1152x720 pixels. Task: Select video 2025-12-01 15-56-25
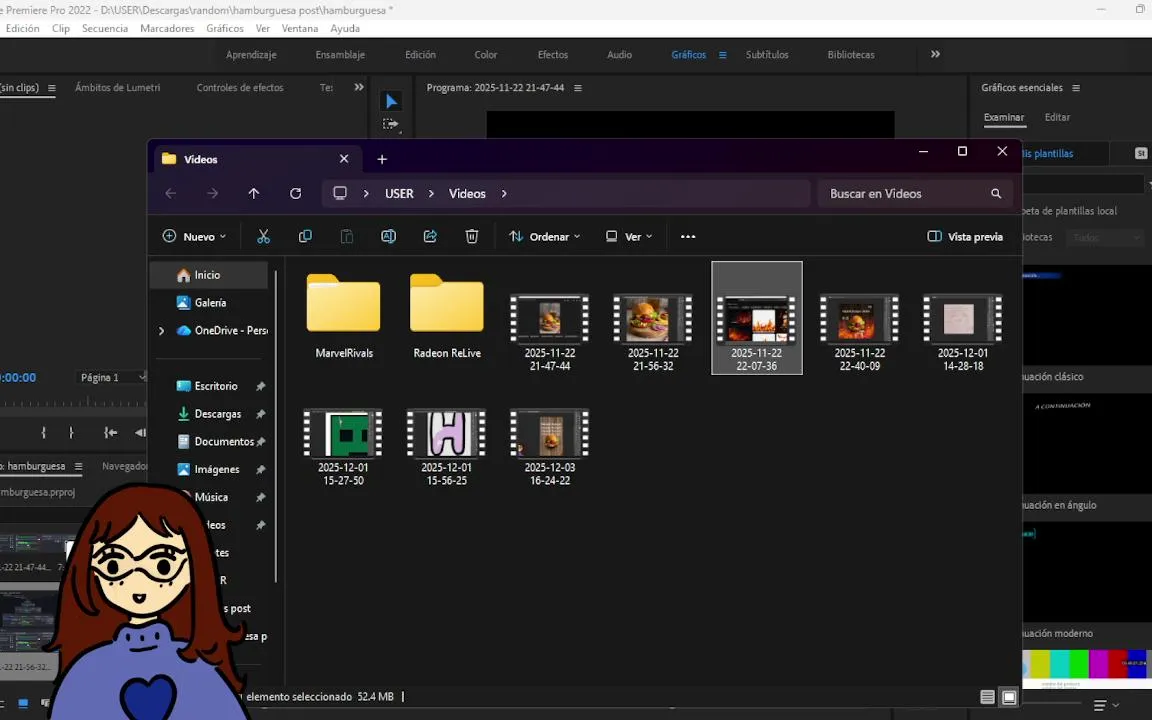(447, 446)
